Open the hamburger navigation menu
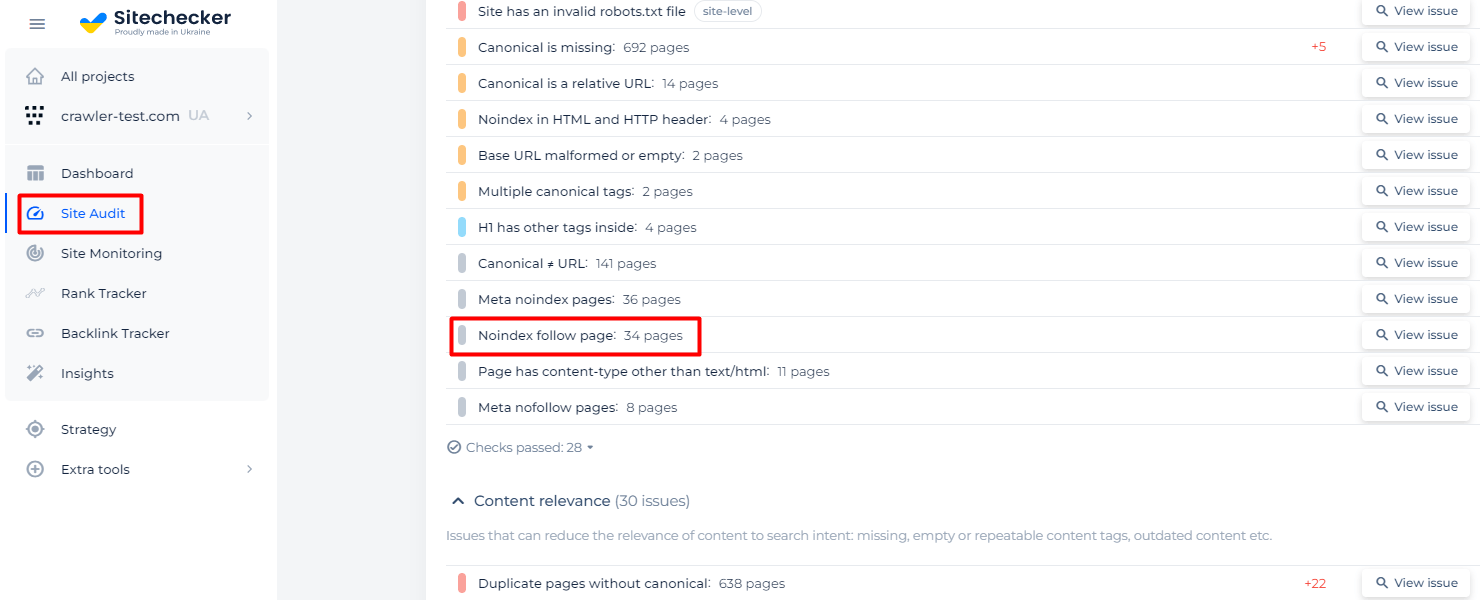This screenshot has height=600, width=1480. pyautogui.click(x=37, y=23)
